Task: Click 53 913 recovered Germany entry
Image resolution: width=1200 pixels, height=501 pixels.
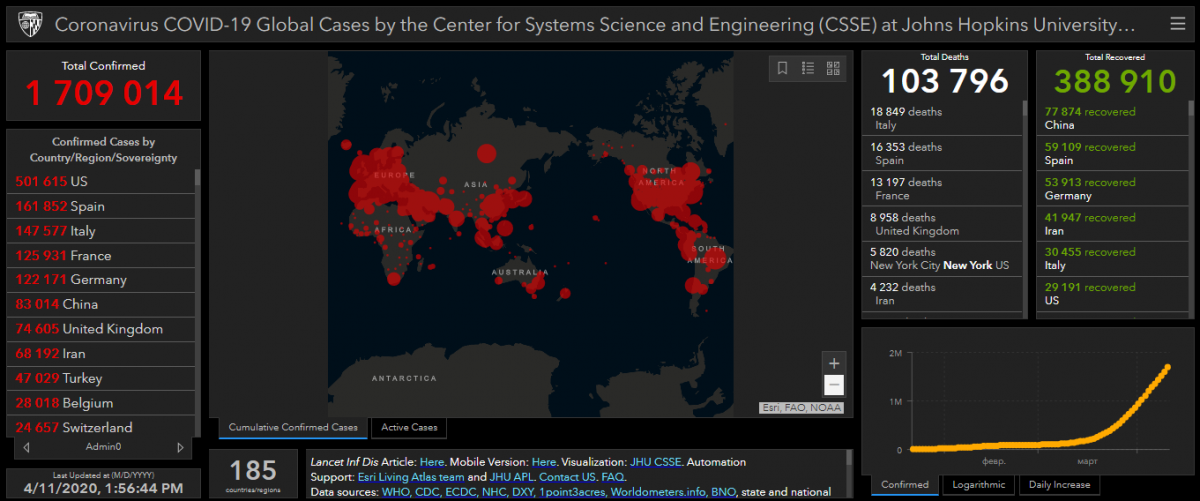Action: click(1112, 189)
